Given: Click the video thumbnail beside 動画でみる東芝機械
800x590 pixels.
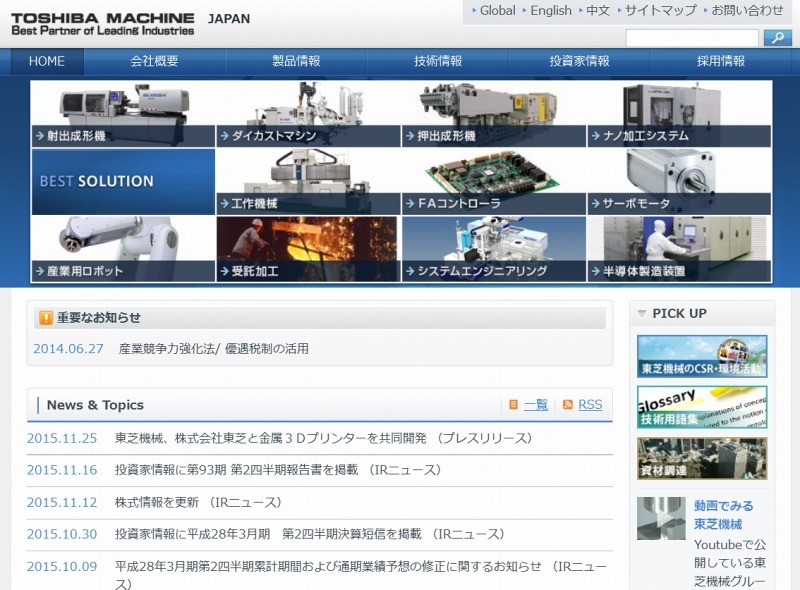Looking at the screenshot, I should pyautogui.click(x=661, y=519).
